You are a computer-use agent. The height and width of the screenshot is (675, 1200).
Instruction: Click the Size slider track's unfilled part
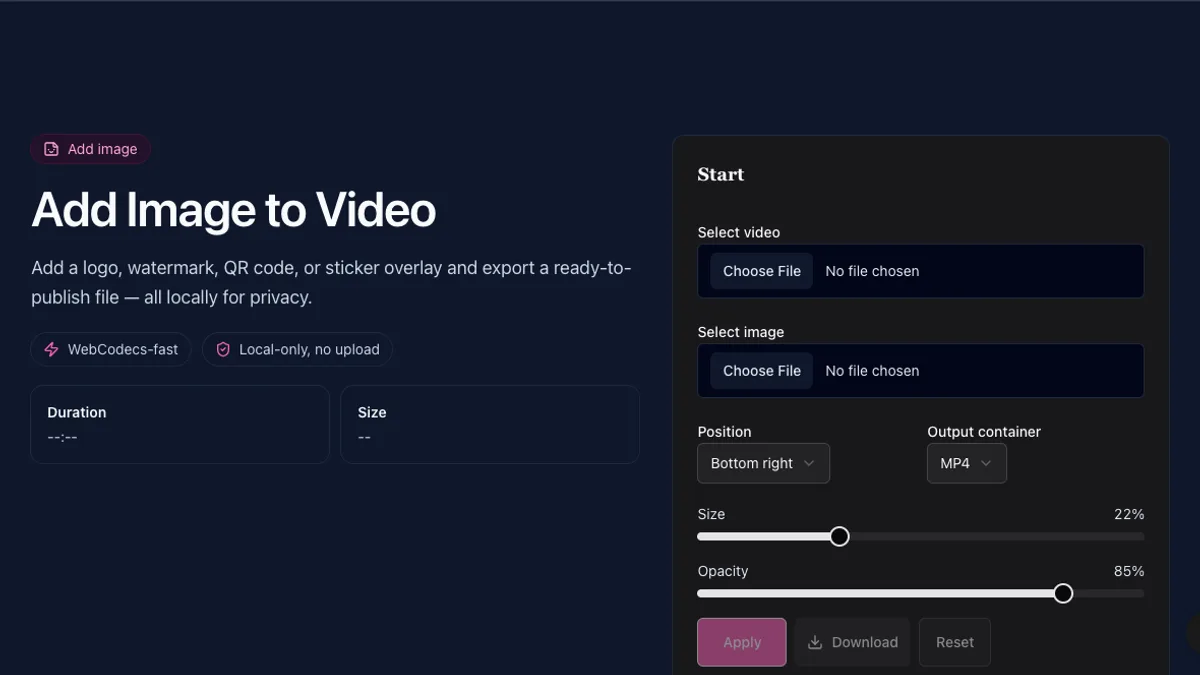click(996, 537)
